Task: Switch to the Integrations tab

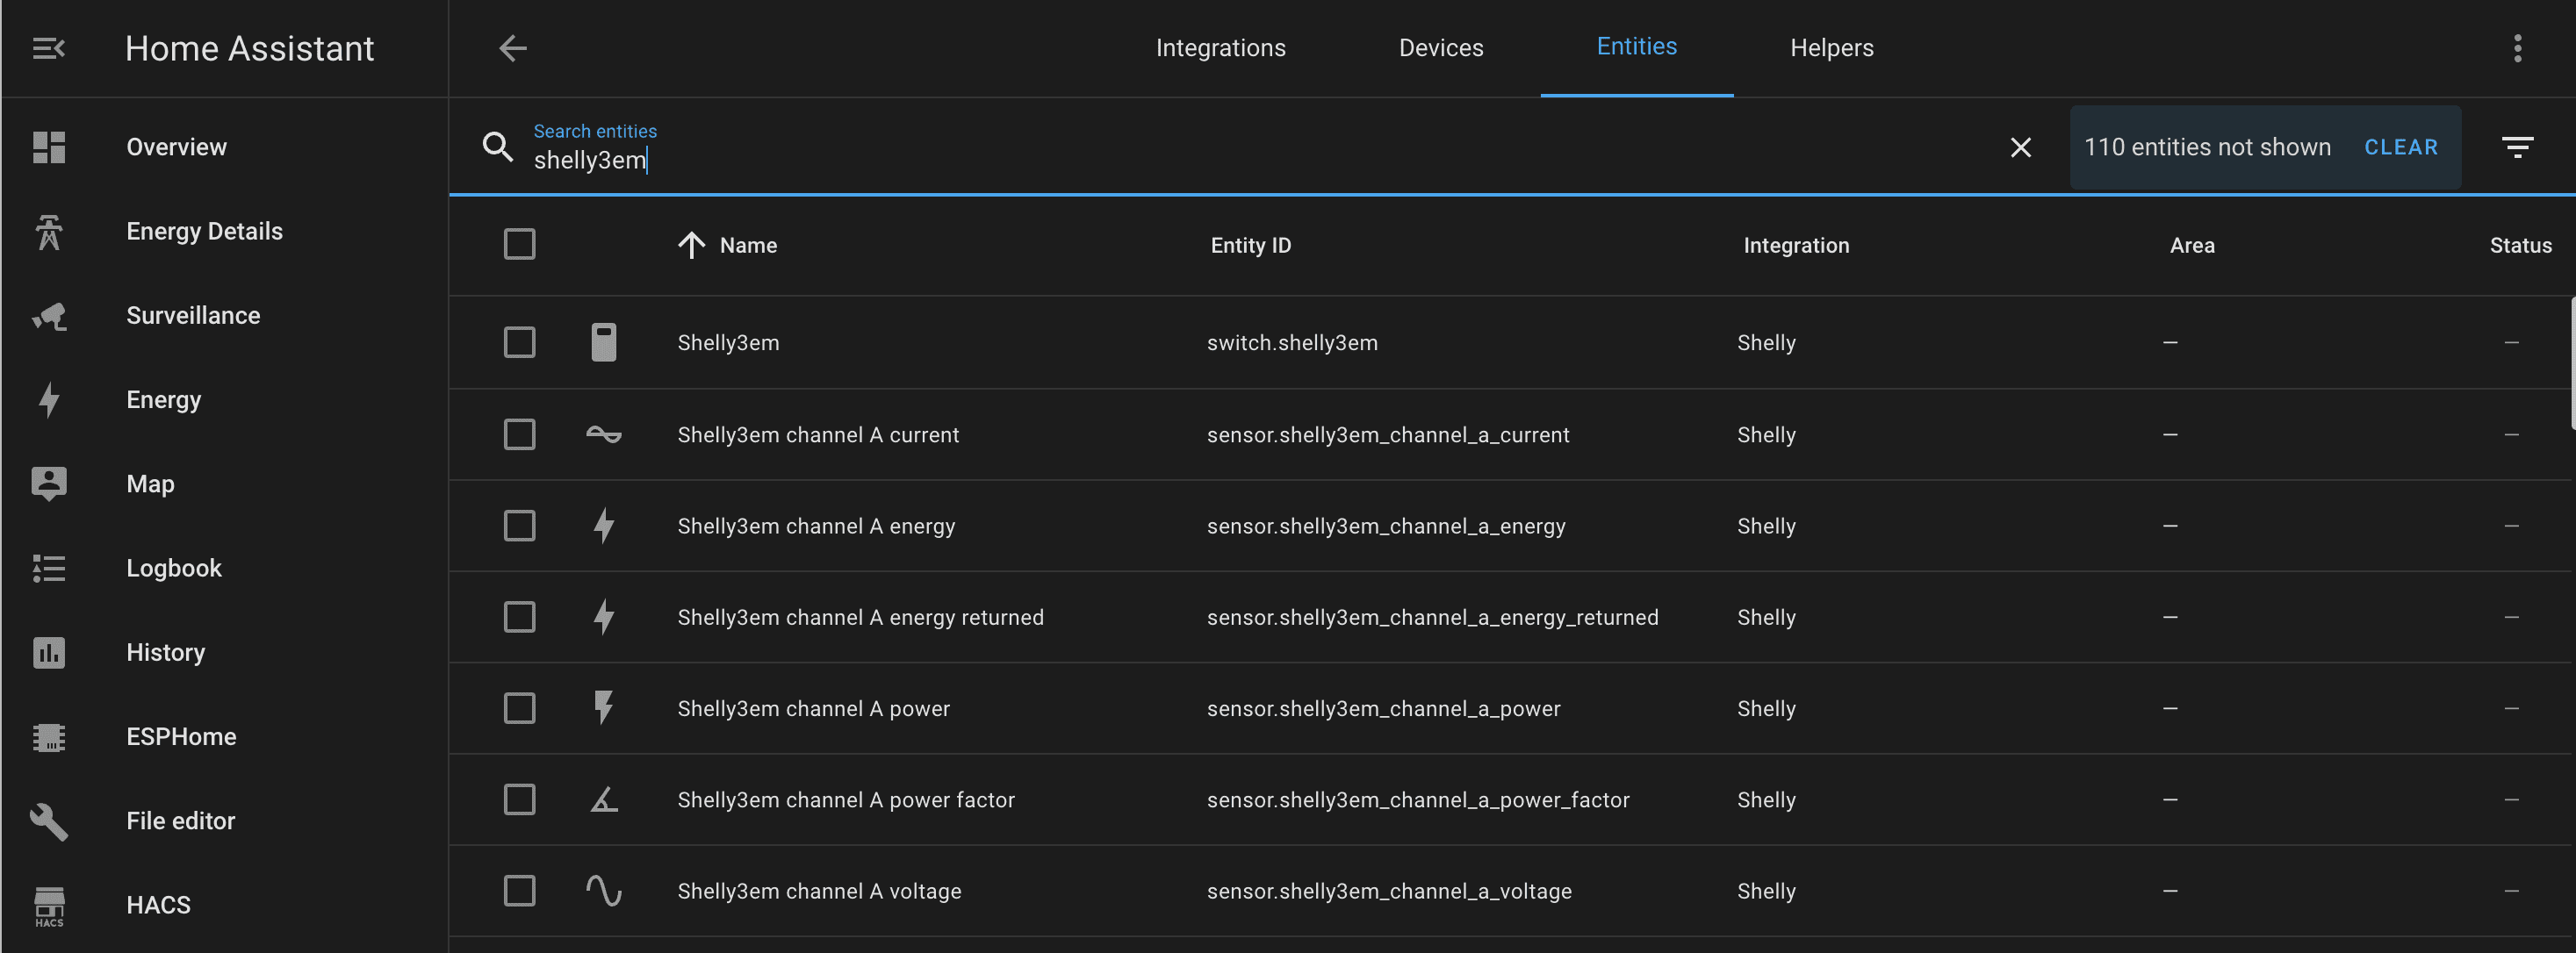Action: [x=1220, y=48]
